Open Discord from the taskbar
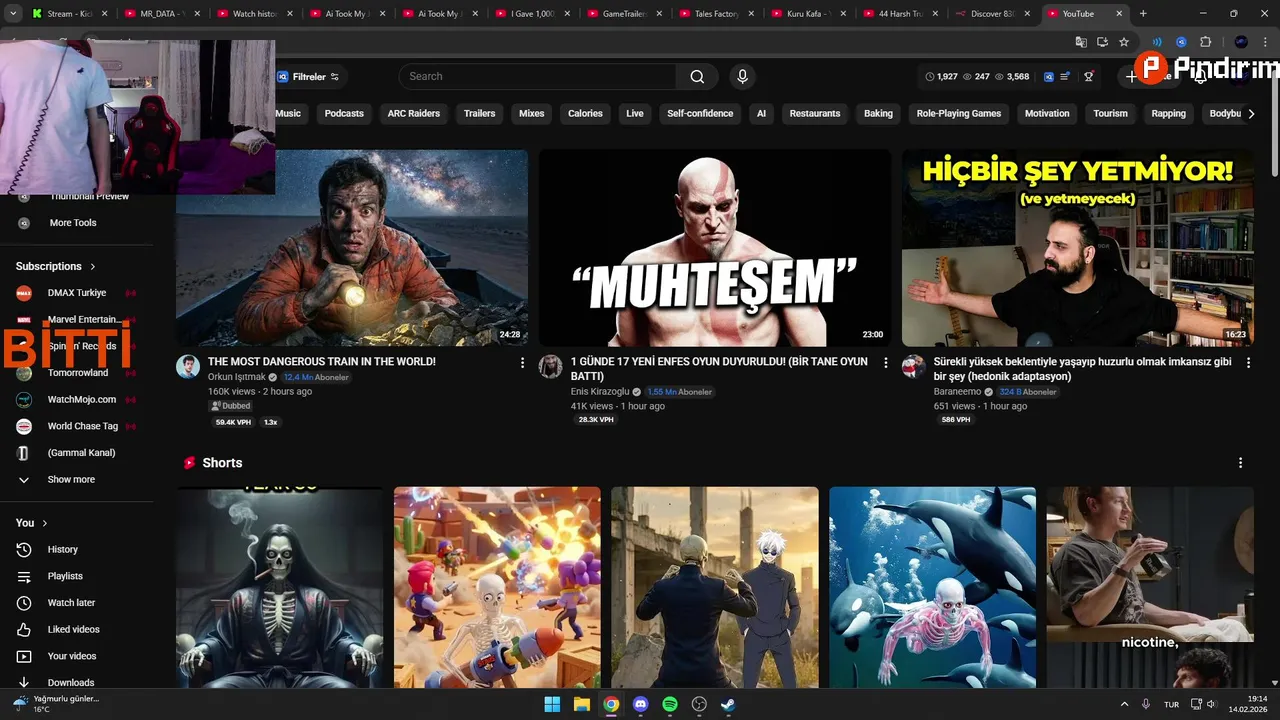1280x720 pixels. point(641,705)
